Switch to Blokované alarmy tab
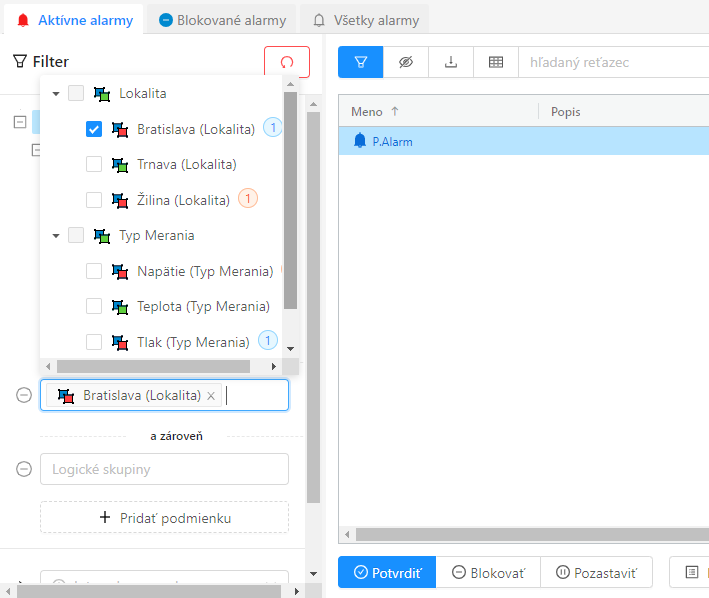Screen dimensions: 709x598 pos(223,20)
